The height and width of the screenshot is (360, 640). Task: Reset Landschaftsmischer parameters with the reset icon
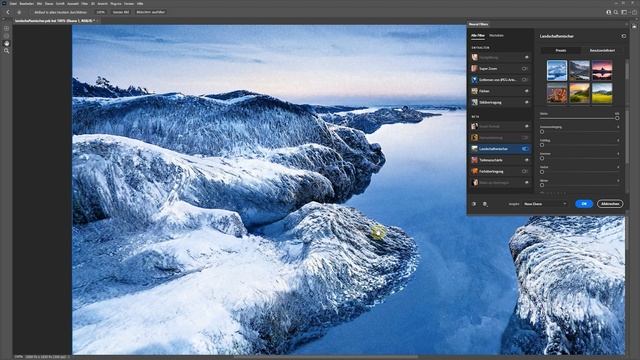pos(624,36)
